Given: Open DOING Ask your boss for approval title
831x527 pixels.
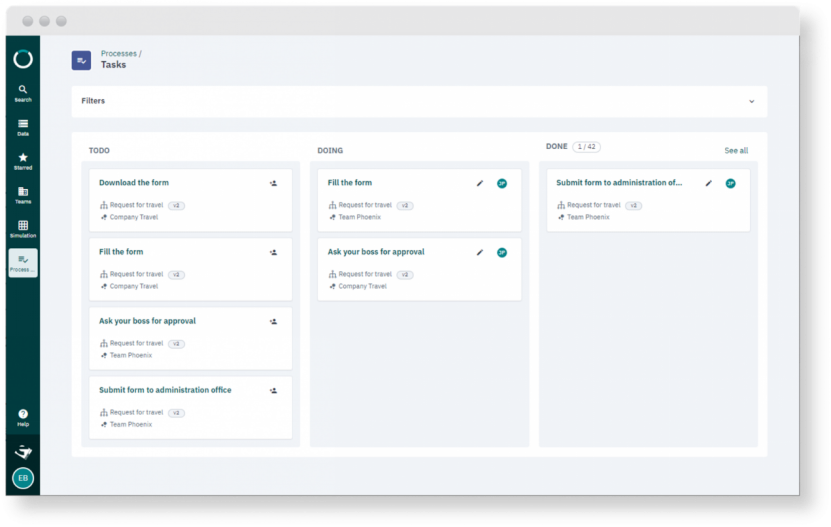Looking at the screenshot, I should click(x=376, y=252).
